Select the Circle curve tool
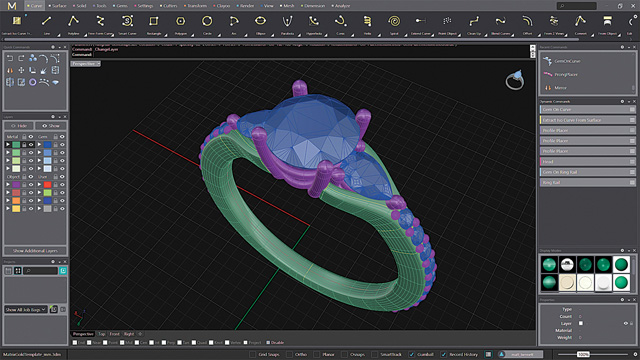This screenshot has height=360, width=640. (207, 21)
